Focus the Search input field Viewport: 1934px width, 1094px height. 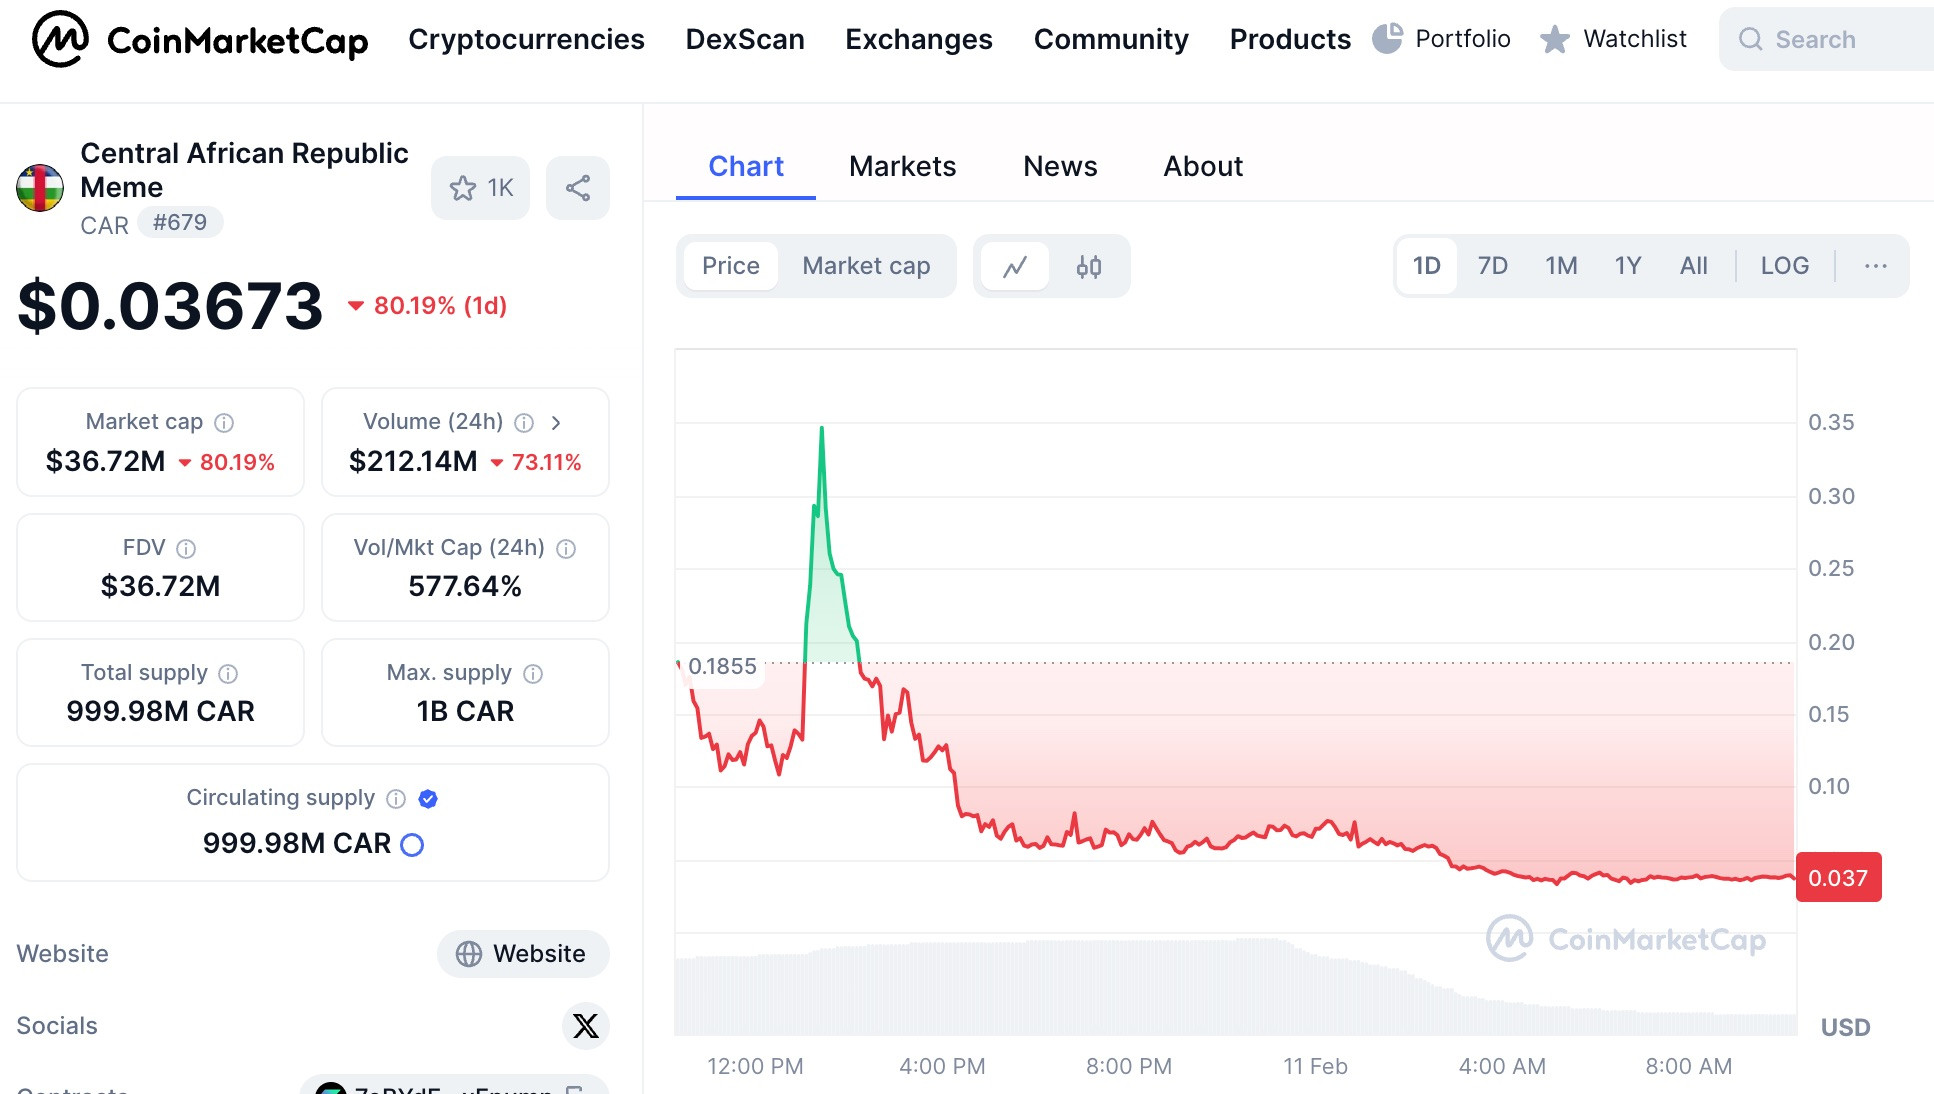pos(1826,39)
